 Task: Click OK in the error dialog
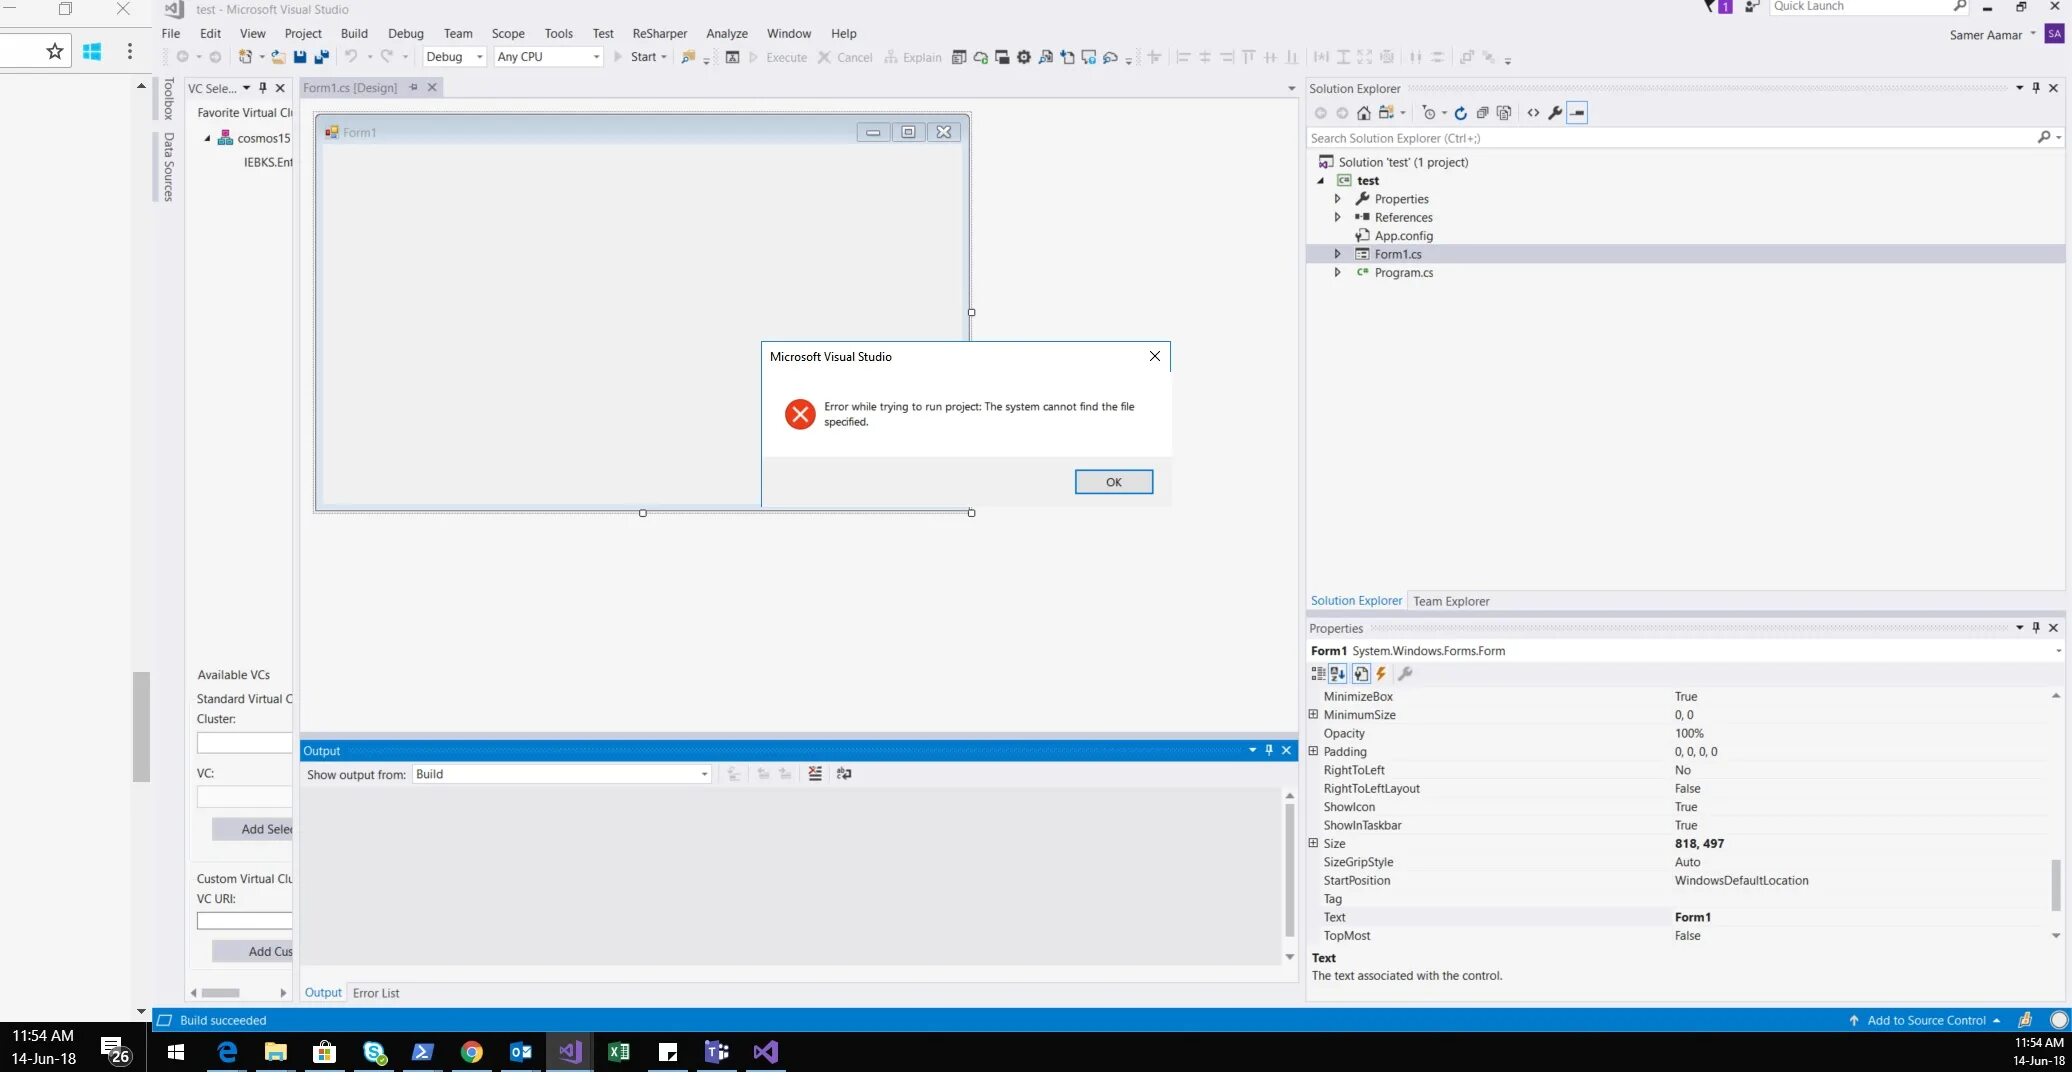click(1113, 482)
